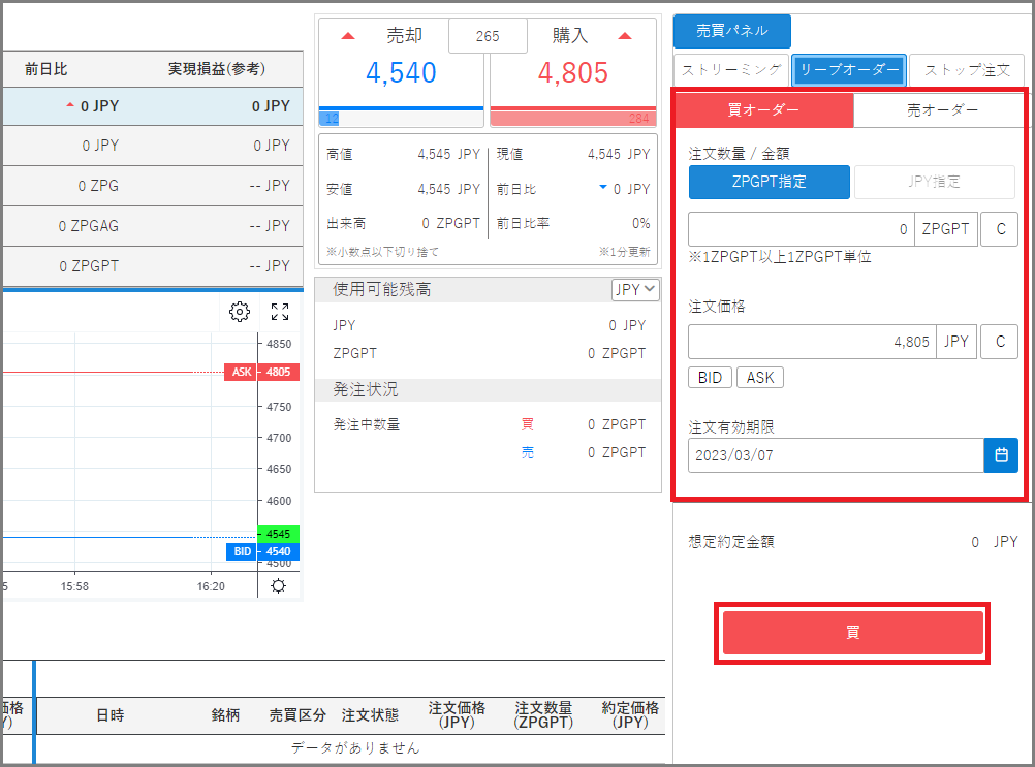Select the 0 ZPGAG balance row
The height and width of the screenshot is (767, 1035).
[153, 226]
